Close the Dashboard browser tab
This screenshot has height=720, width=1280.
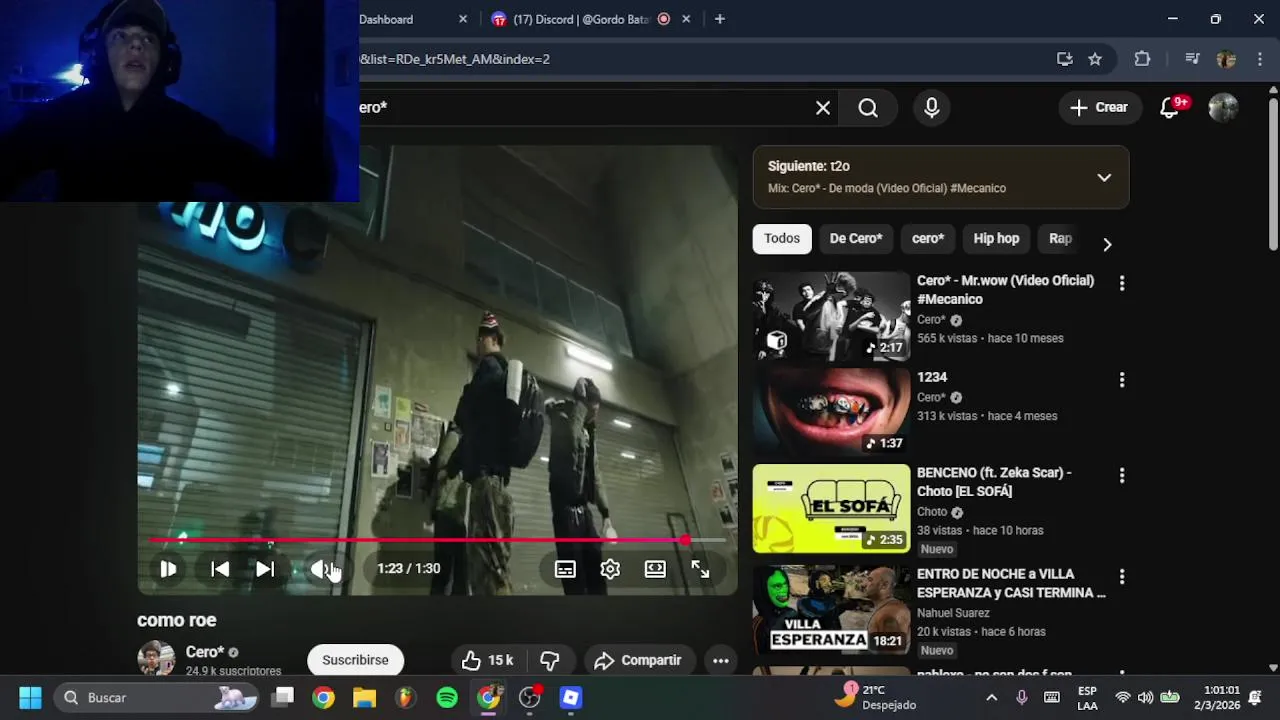coord(463,19)
